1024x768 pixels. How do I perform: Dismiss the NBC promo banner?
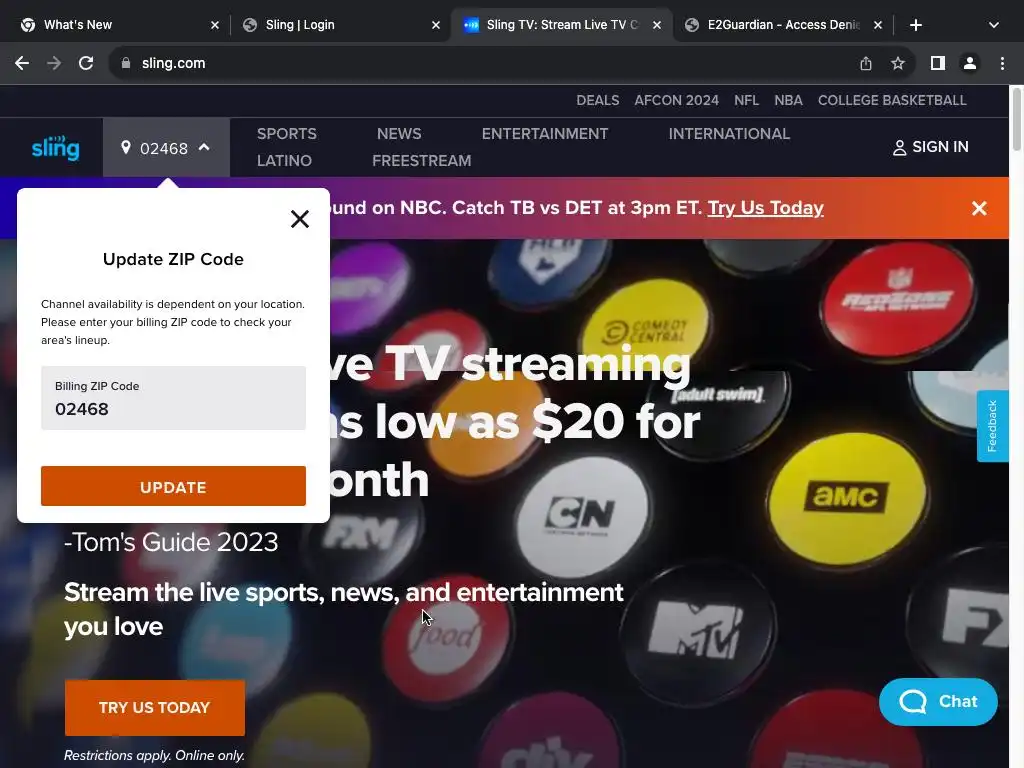979,208
